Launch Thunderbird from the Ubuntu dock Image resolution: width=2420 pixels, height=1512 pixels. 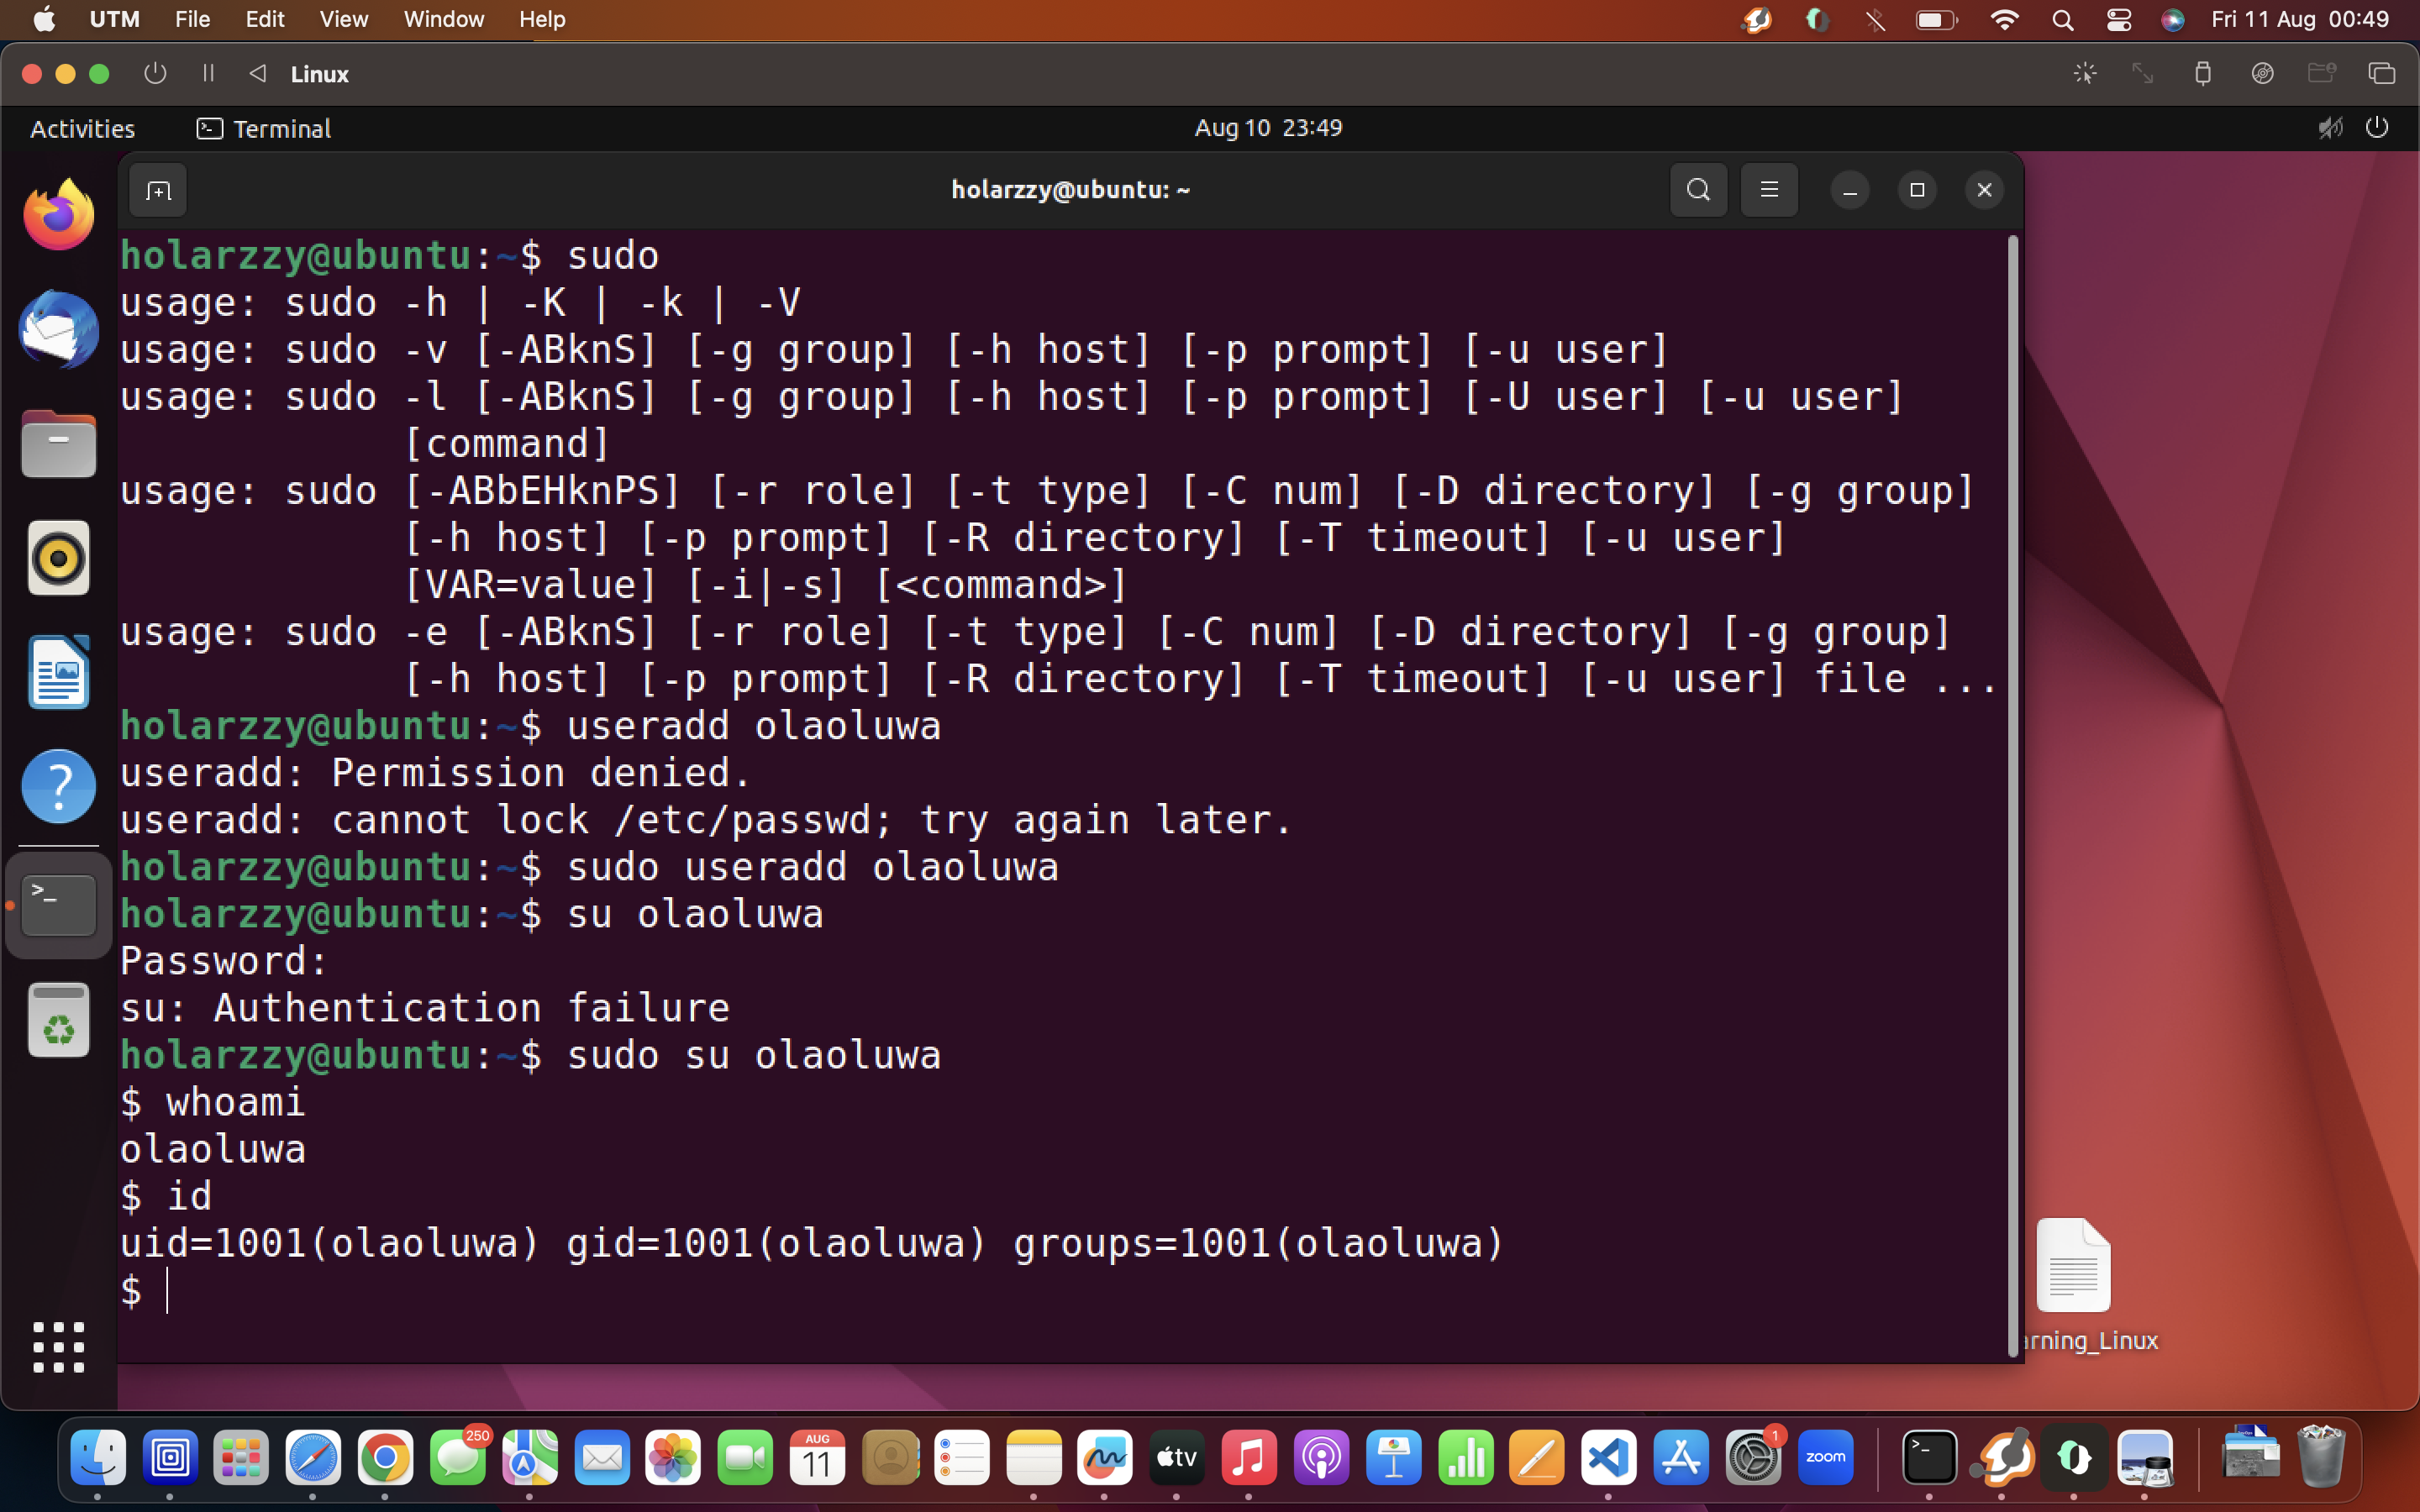pos(58,330)
